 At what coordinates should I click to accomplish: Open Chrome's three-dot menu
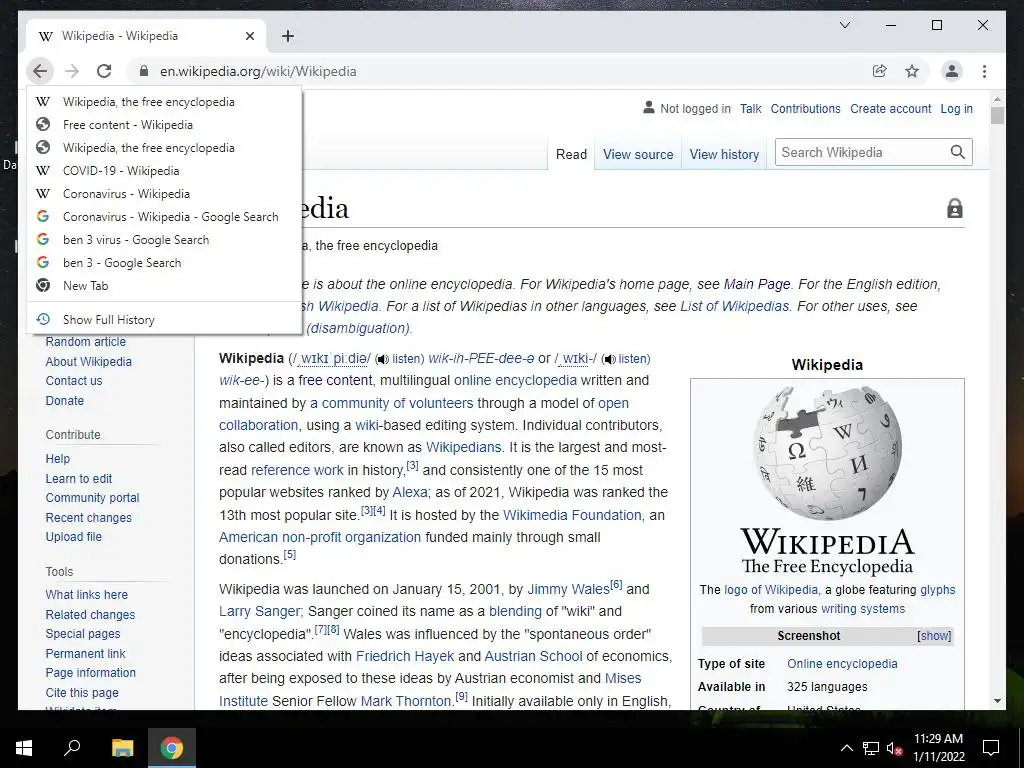[x=984, y=71]
